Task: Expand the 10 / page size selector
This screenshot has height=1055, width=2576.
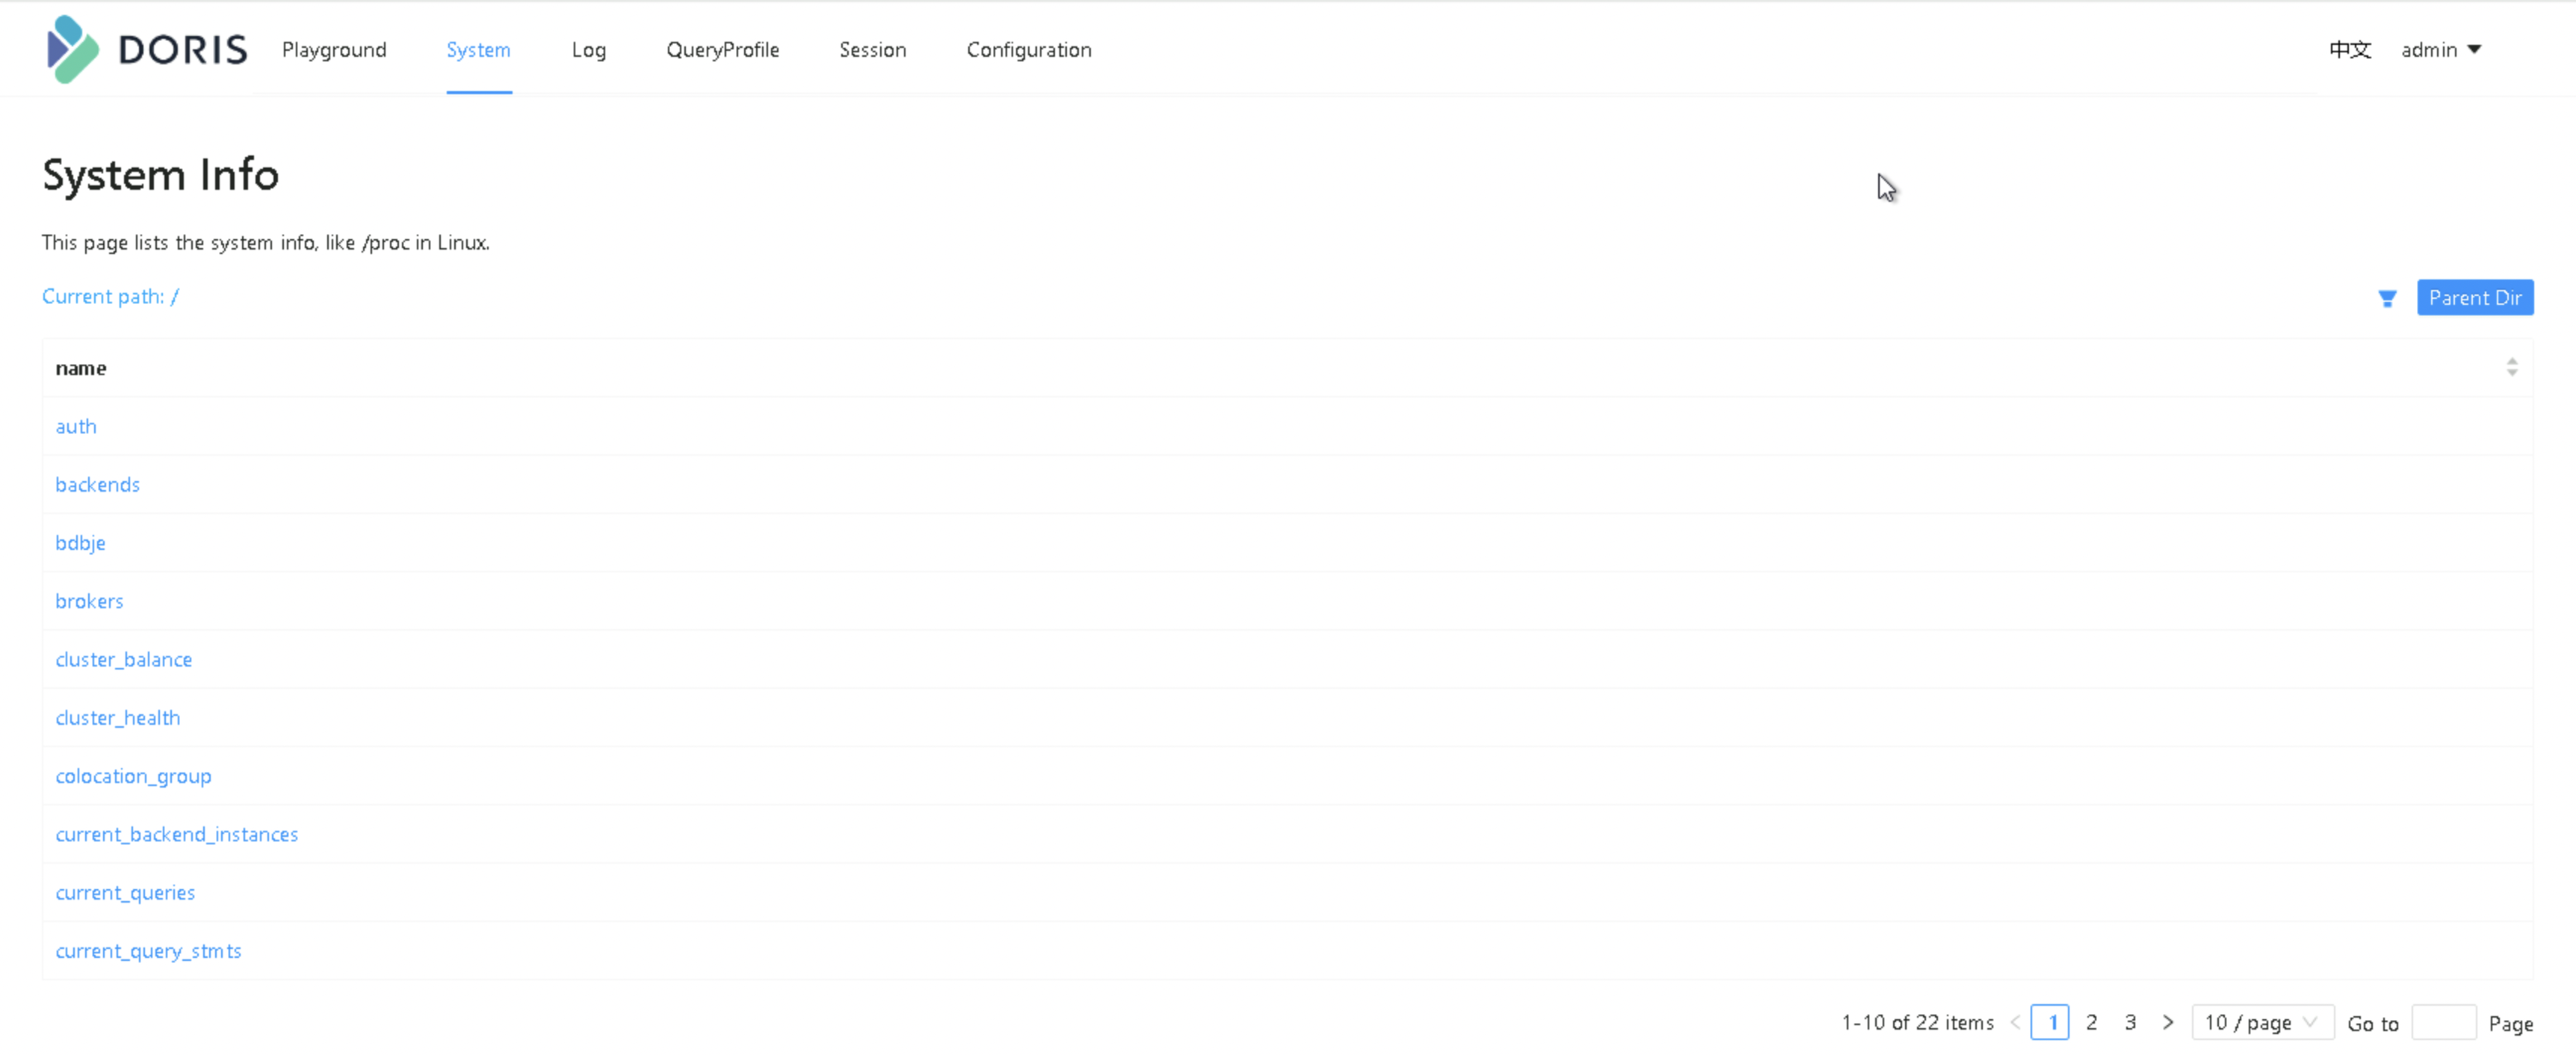Action: click(2261, 1022)
